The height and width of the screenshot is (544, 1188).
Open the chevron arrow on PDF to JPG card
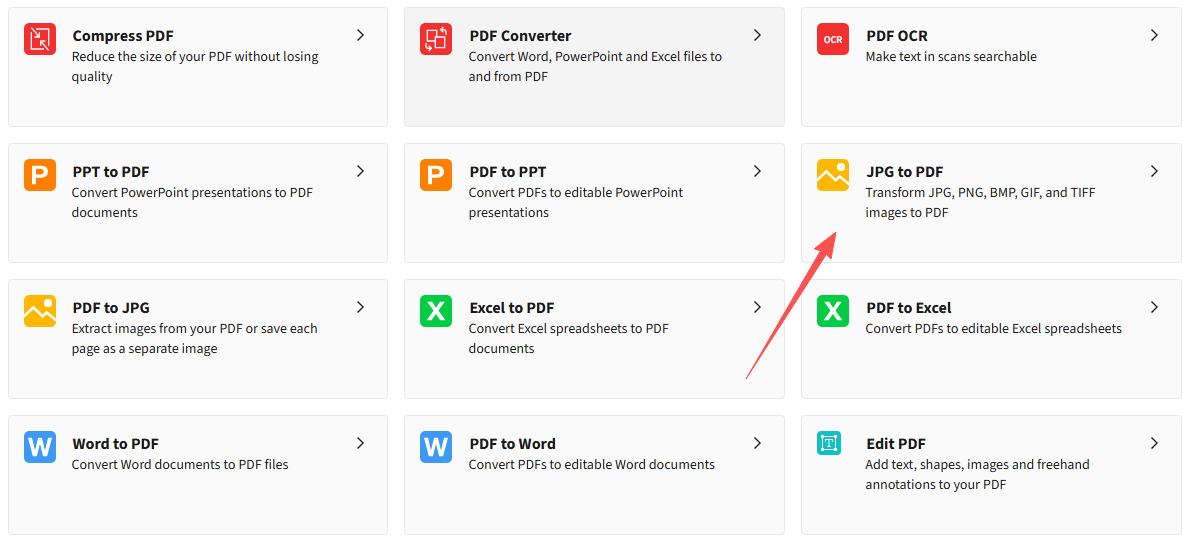pos(361,307)
